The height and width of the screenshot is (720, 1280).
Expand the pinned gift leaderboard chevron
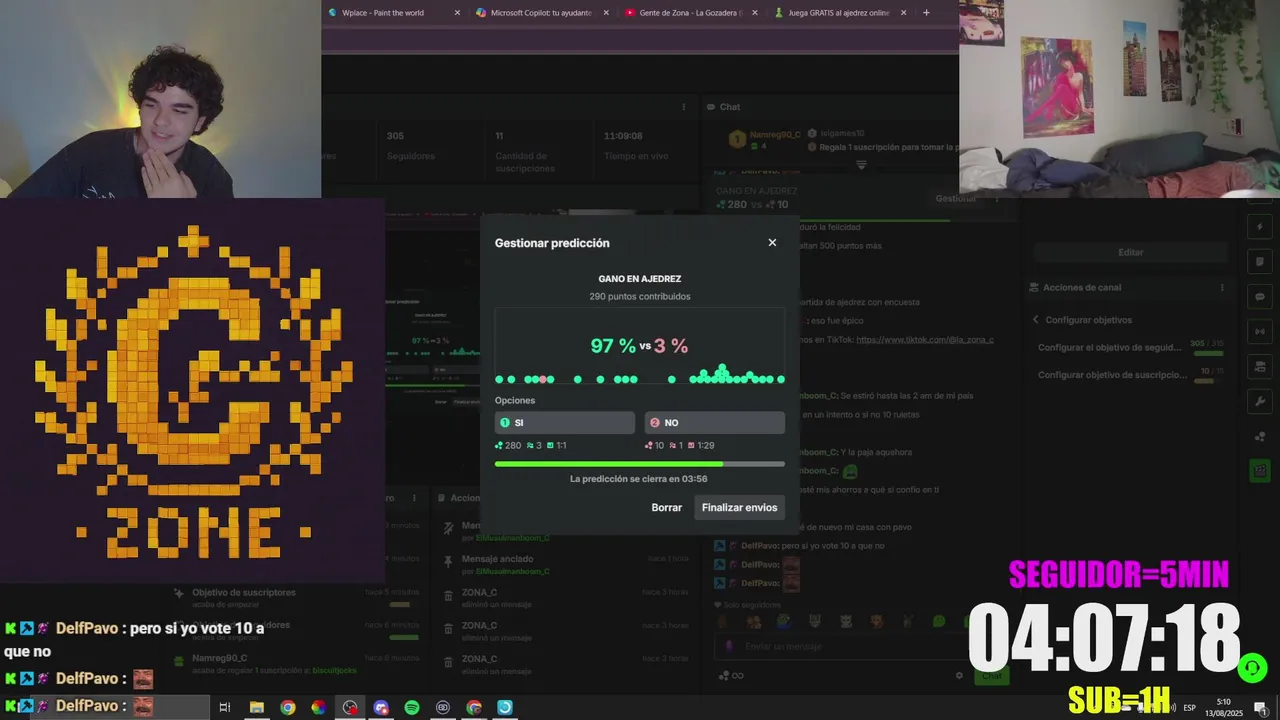(861, 165)
